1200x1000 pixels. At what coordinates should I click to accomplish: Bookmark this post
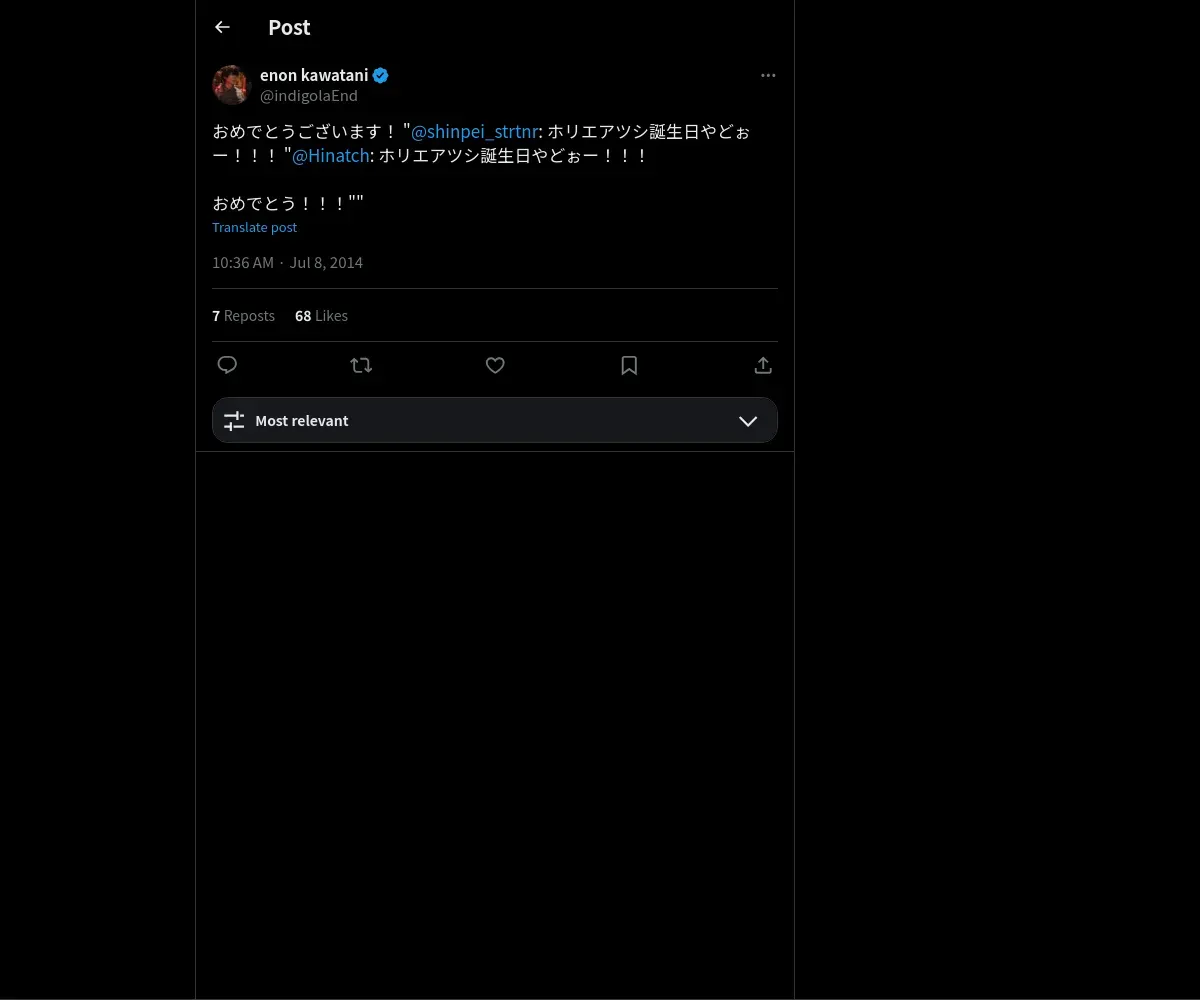click(x=629, y=365)
